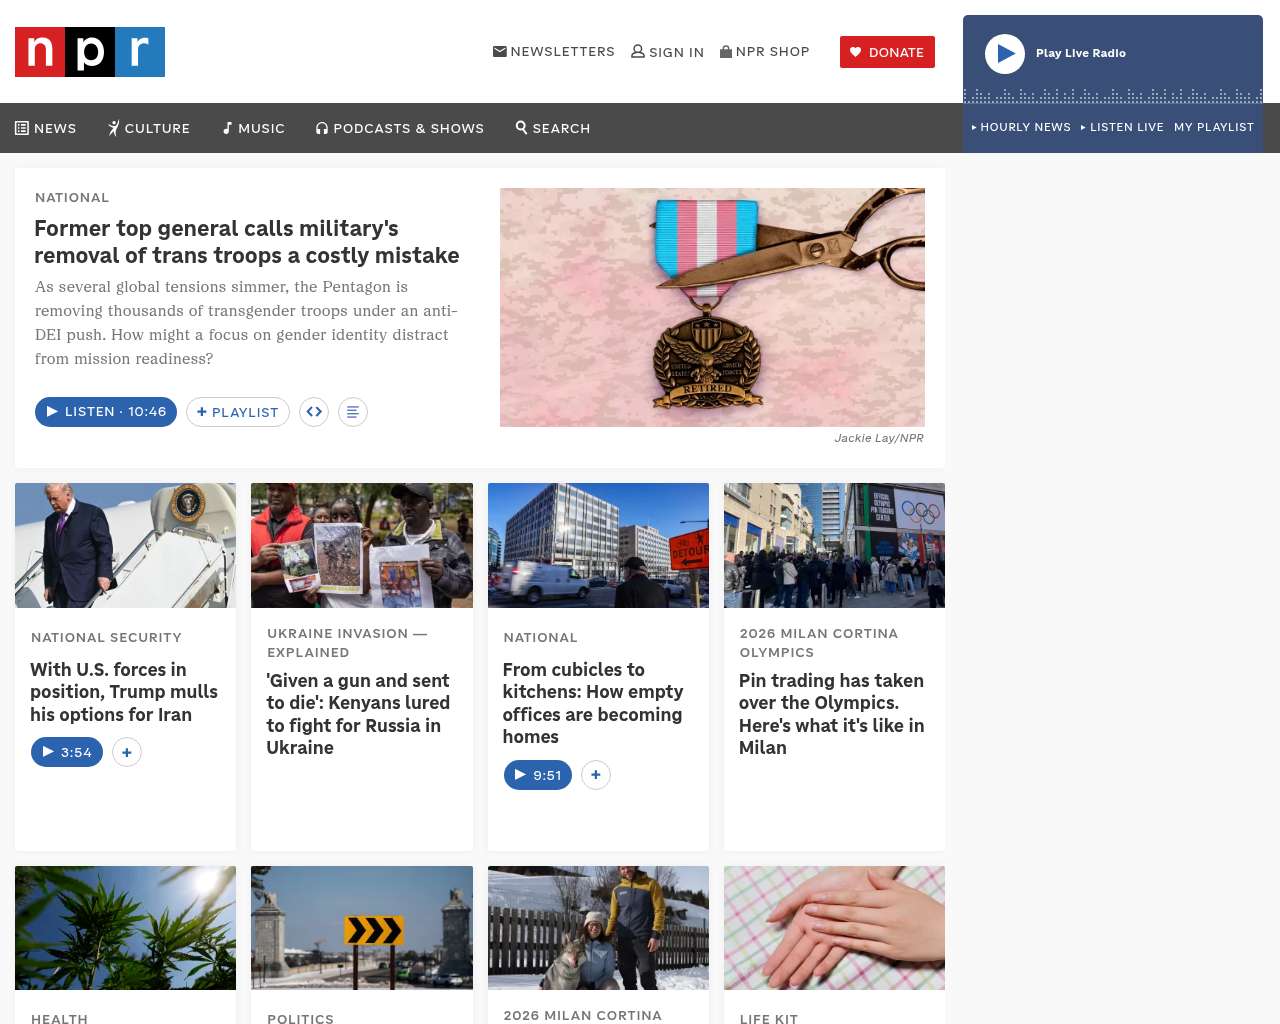Viewport: 1280px width, 1024px height.
Task: Open the yellow arrow road sign photo
Action: click(362, 928)
